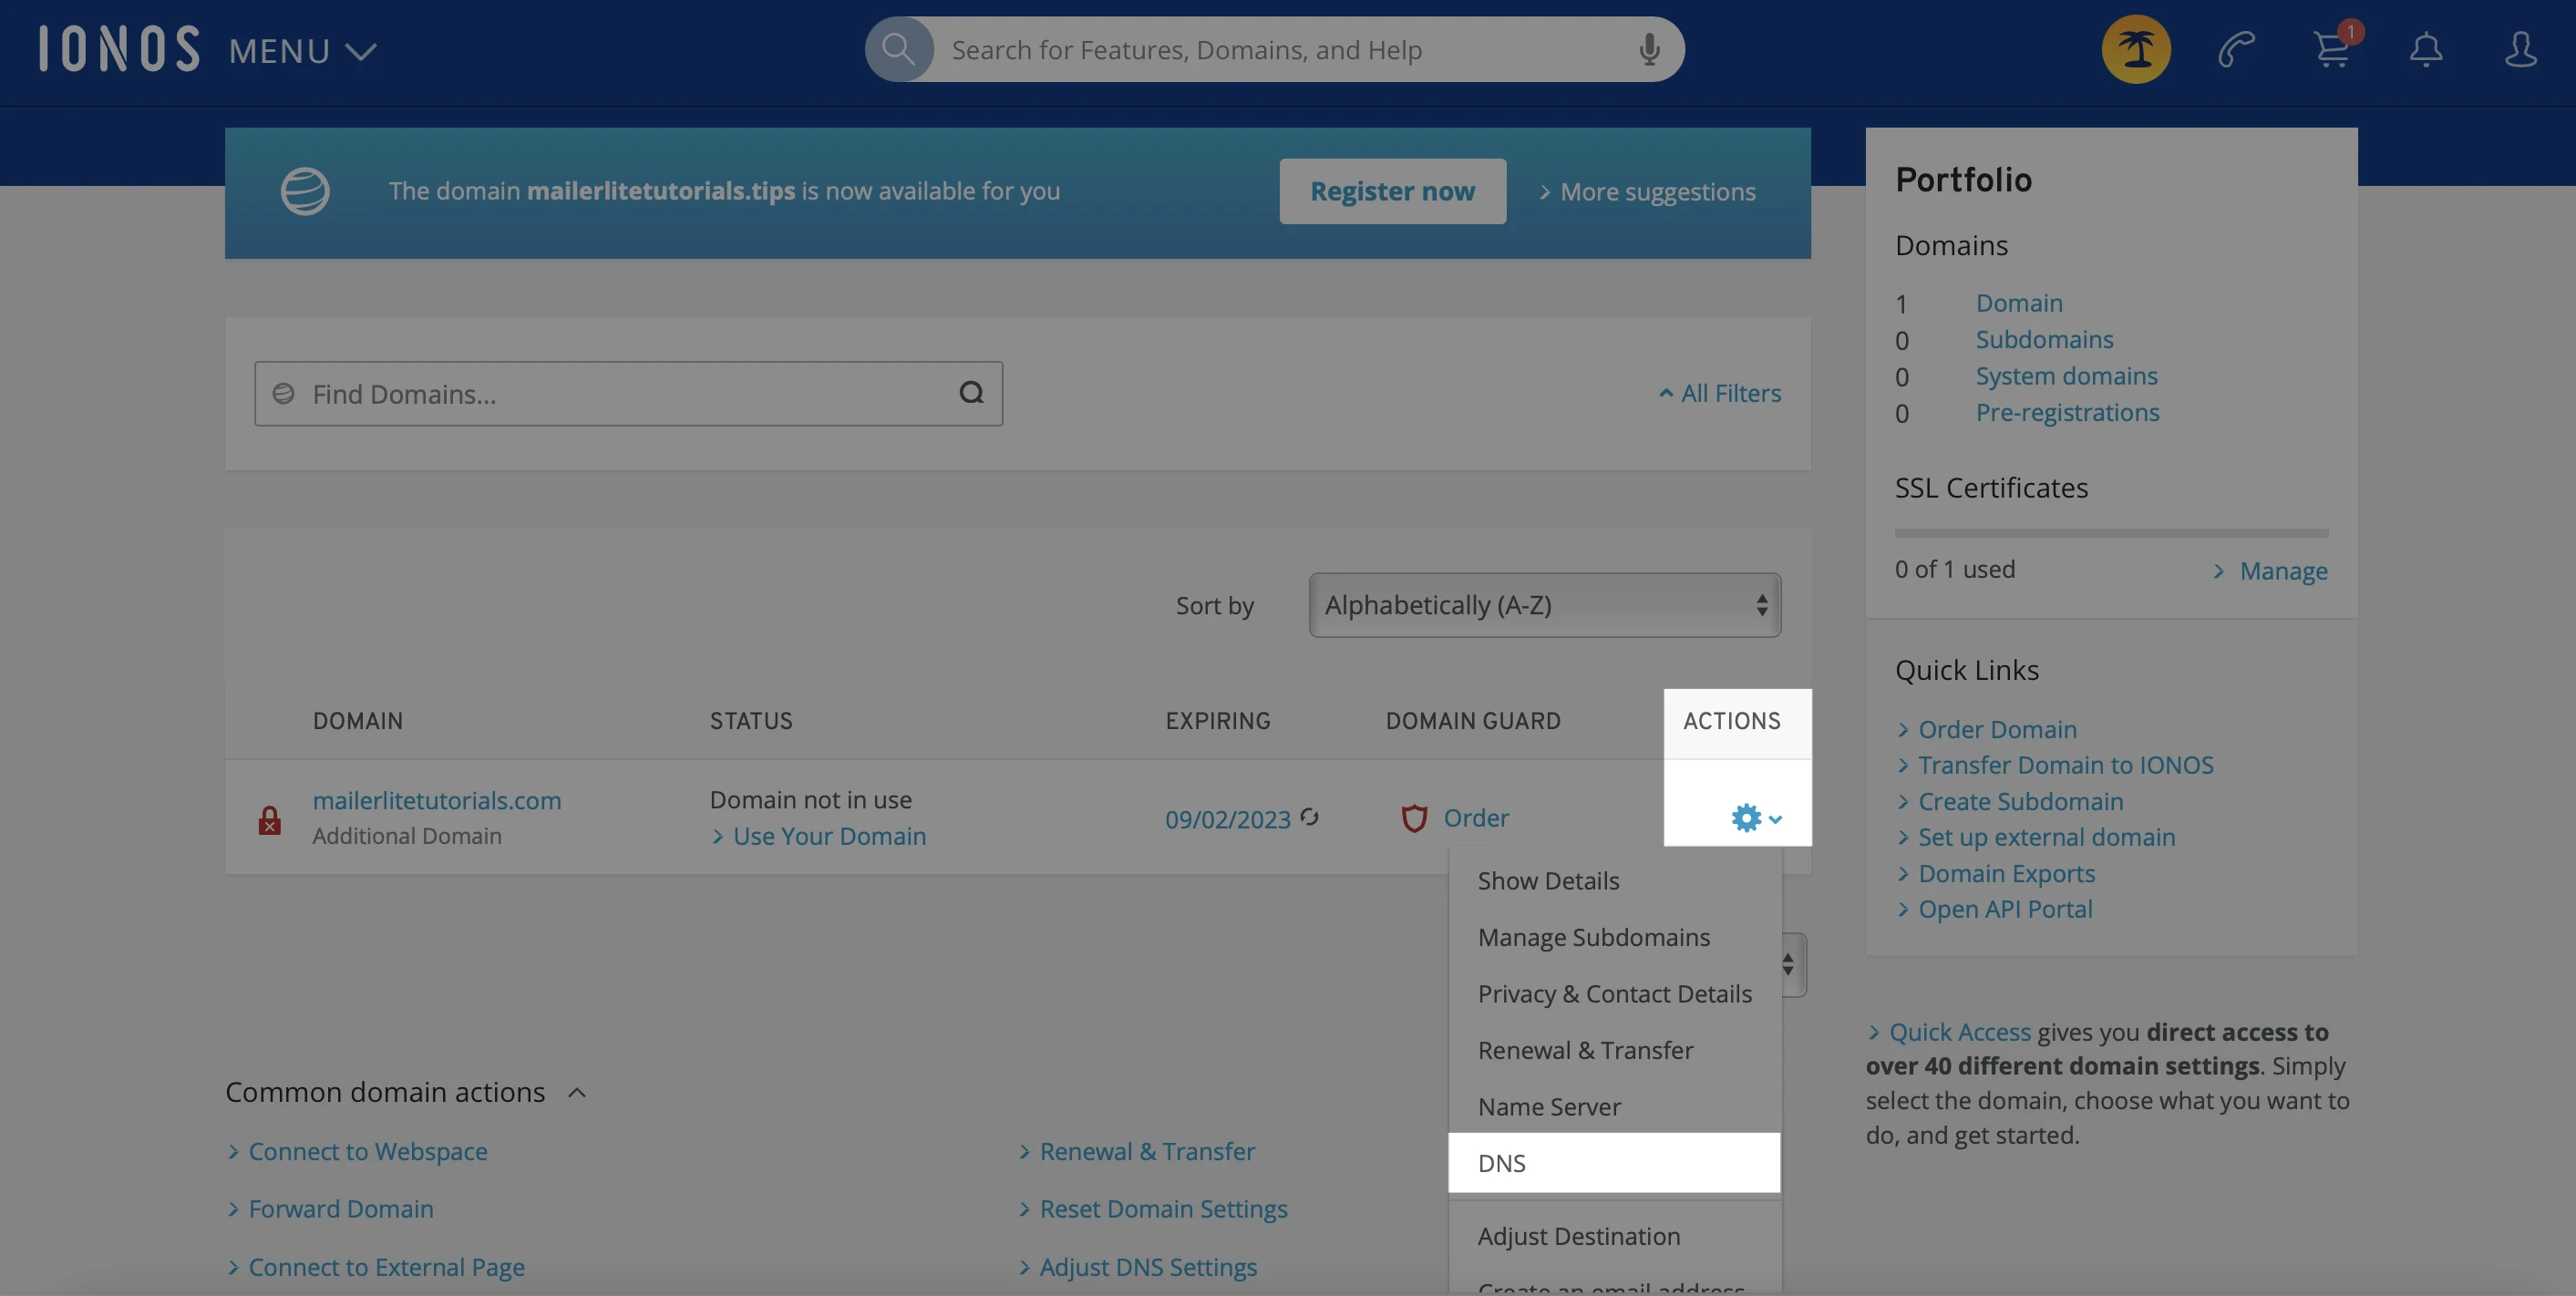Screen dimensions: 2576x1296
Task: Click the auto-renew icon beside expiry date
Action: (1309, 818)
